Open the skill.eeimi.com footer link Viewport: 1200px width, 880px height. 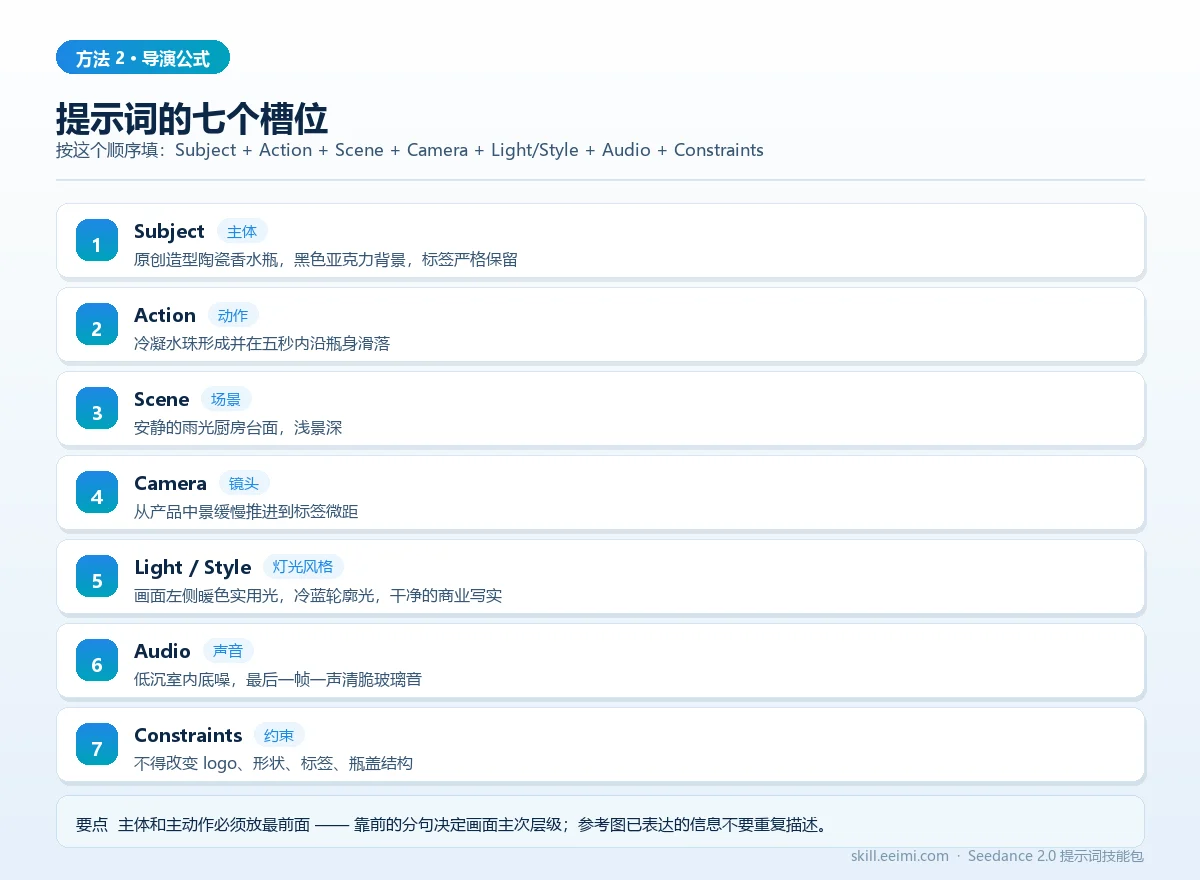(900, 856)
